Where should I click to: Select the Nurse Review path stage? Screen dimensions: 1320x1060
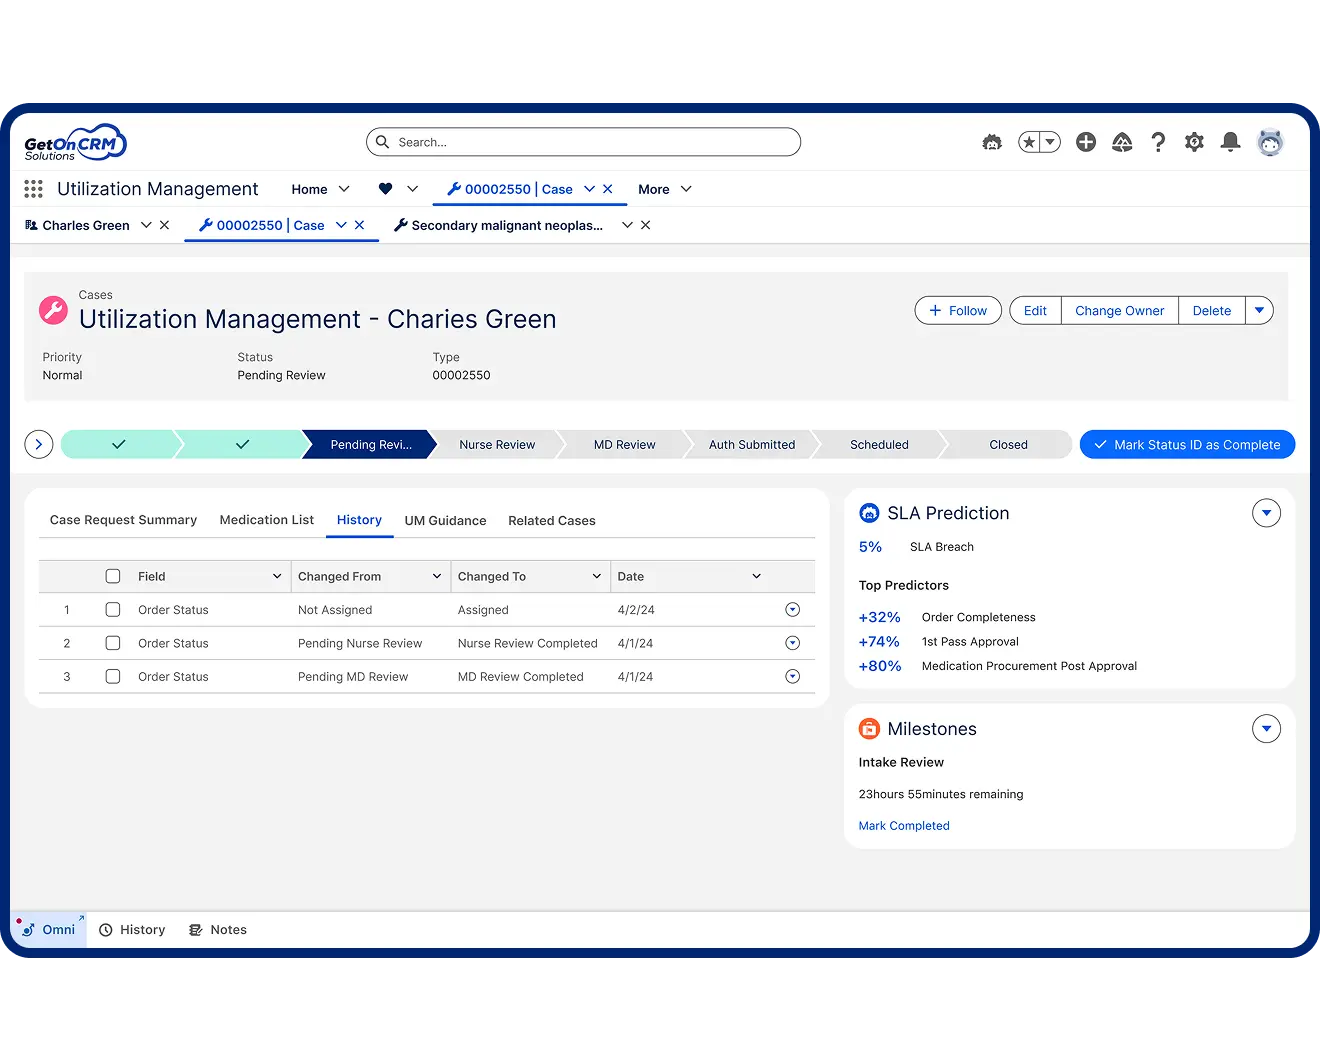coord(497,445)
